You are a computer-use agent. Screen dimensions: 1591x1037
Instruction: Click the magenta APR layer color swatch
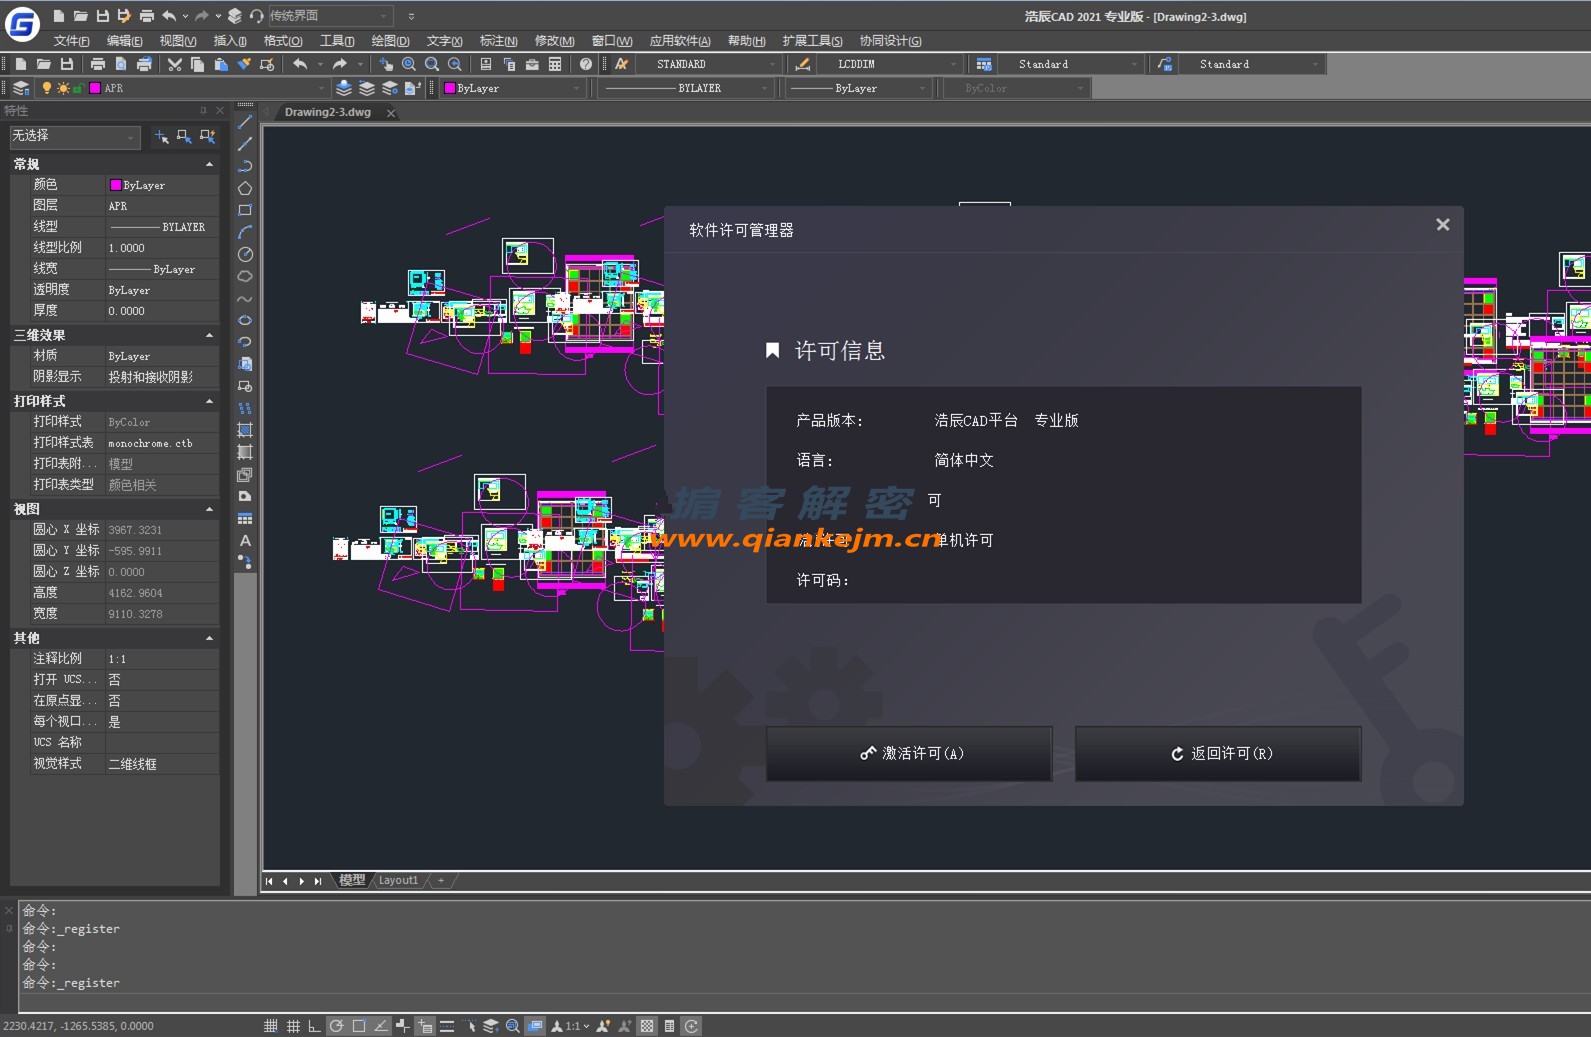pos(95,88)
